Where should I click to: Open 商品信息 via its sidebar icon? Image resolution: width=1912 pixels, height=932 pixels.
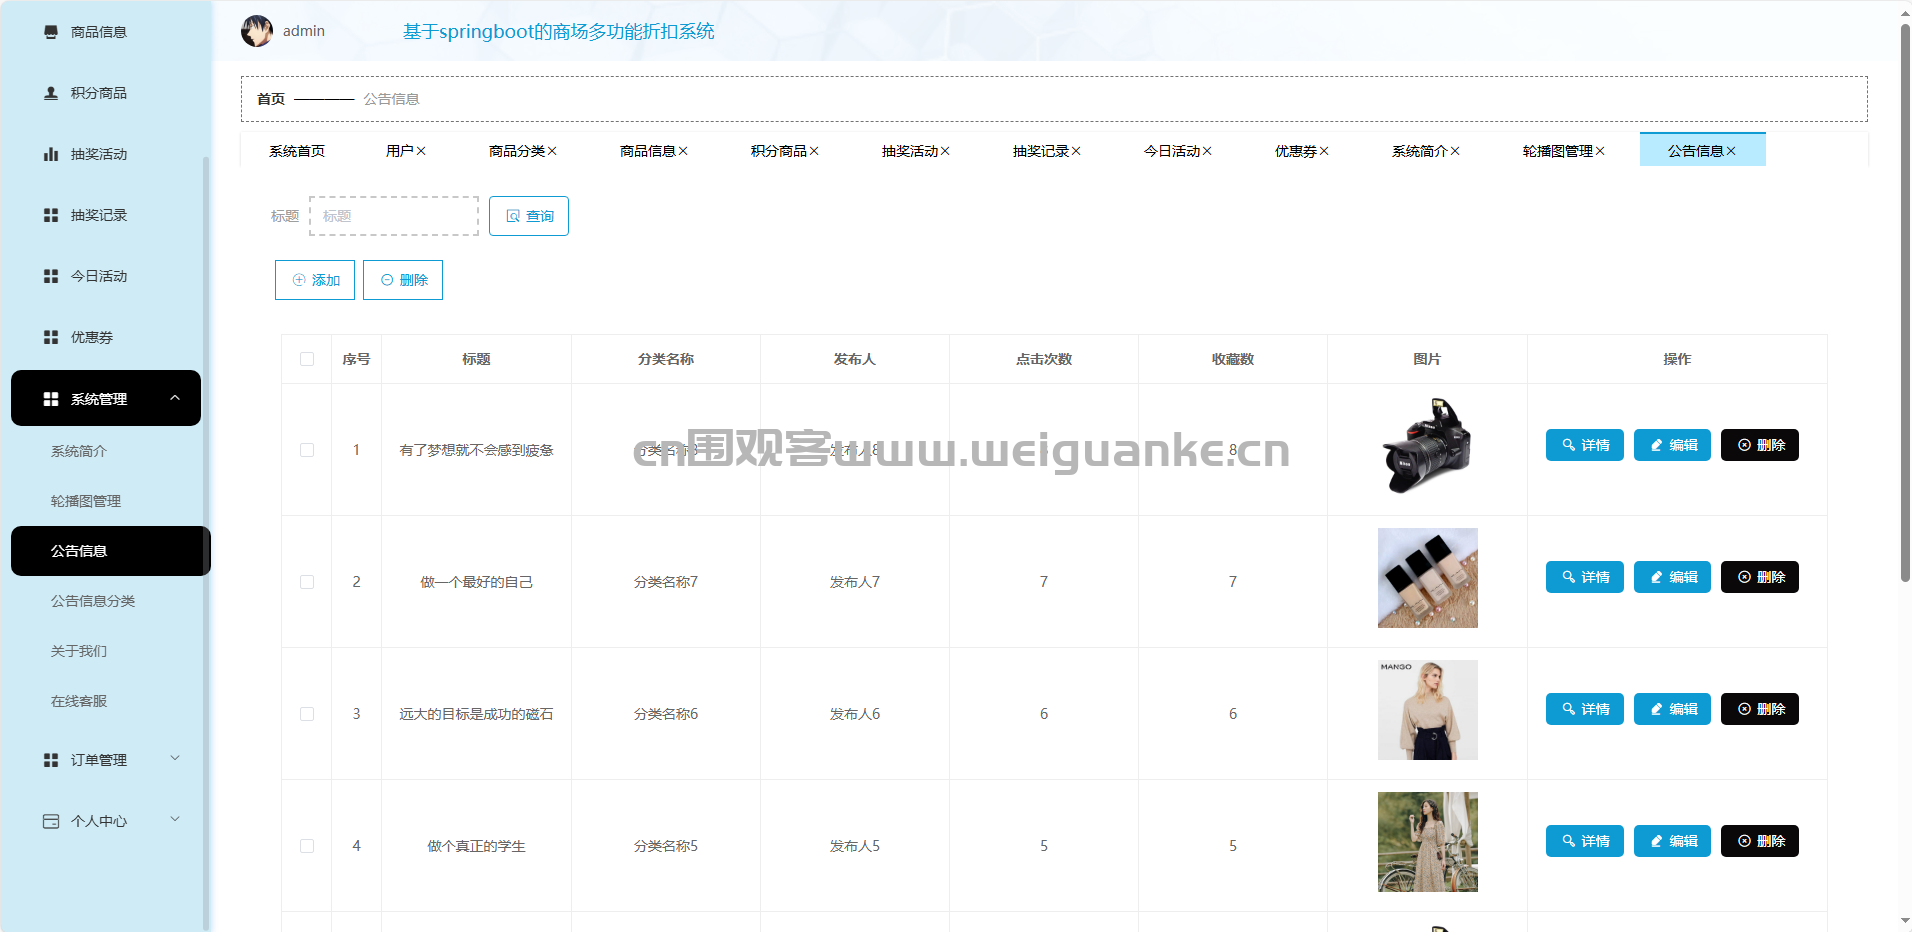(51, 32)
